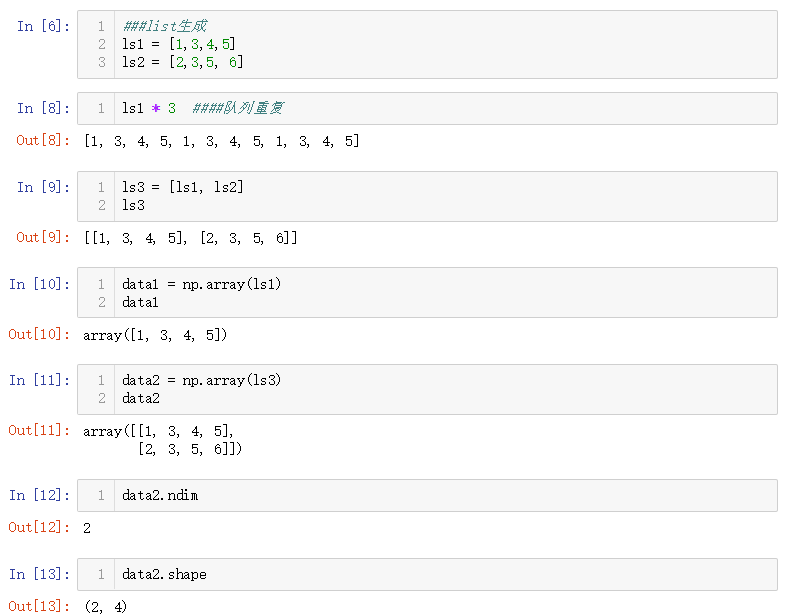Click the 'data2 = np.array(ls3)' code line
This screenshot has width=785, height=615.
tap(202, 380)
